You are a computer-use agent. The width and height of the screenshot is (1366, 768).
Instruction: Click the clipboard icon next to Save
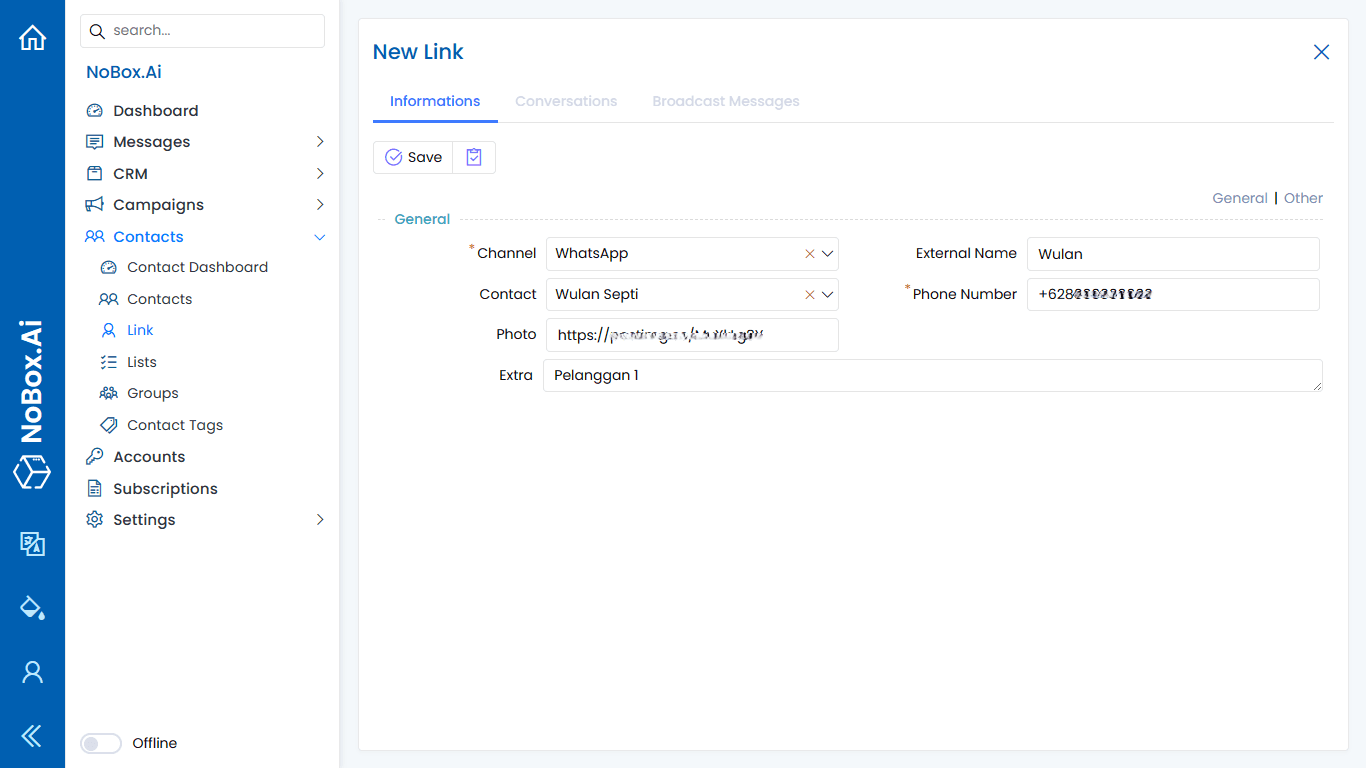(473, 157)
